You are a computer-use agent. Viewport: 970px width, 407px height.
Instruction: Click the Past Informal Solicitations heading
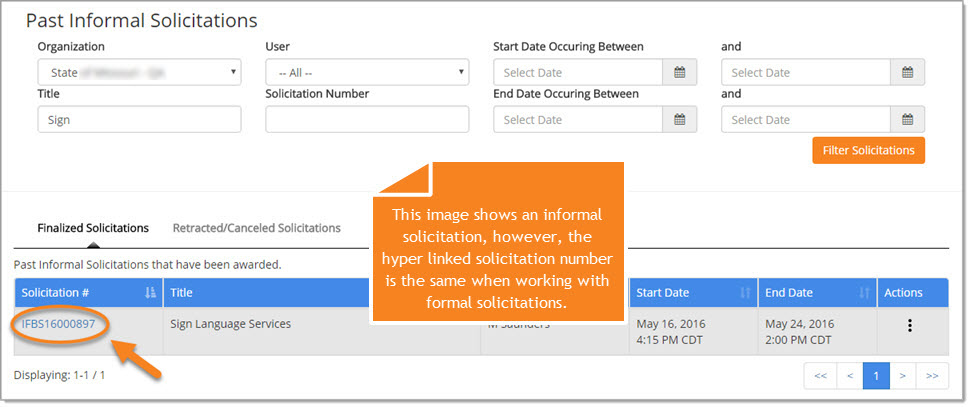[142, 20]
